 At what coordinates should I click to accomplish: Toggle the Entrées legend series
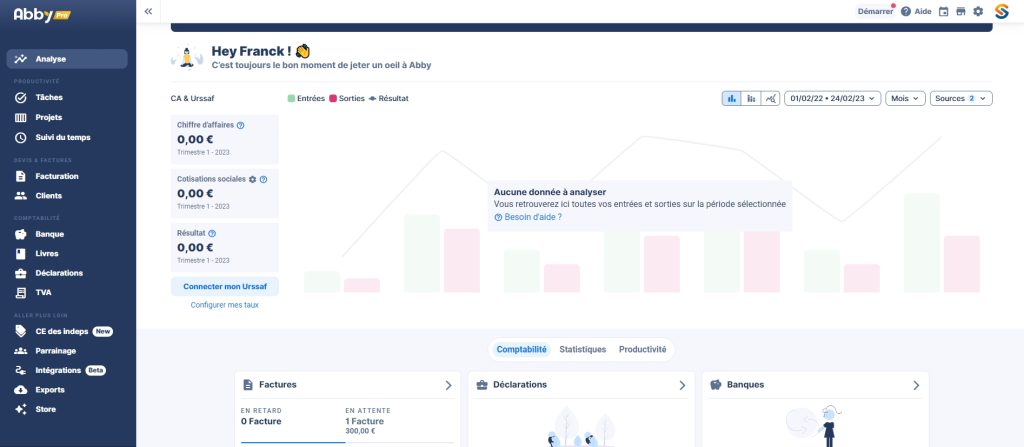[x=306, y=99]
